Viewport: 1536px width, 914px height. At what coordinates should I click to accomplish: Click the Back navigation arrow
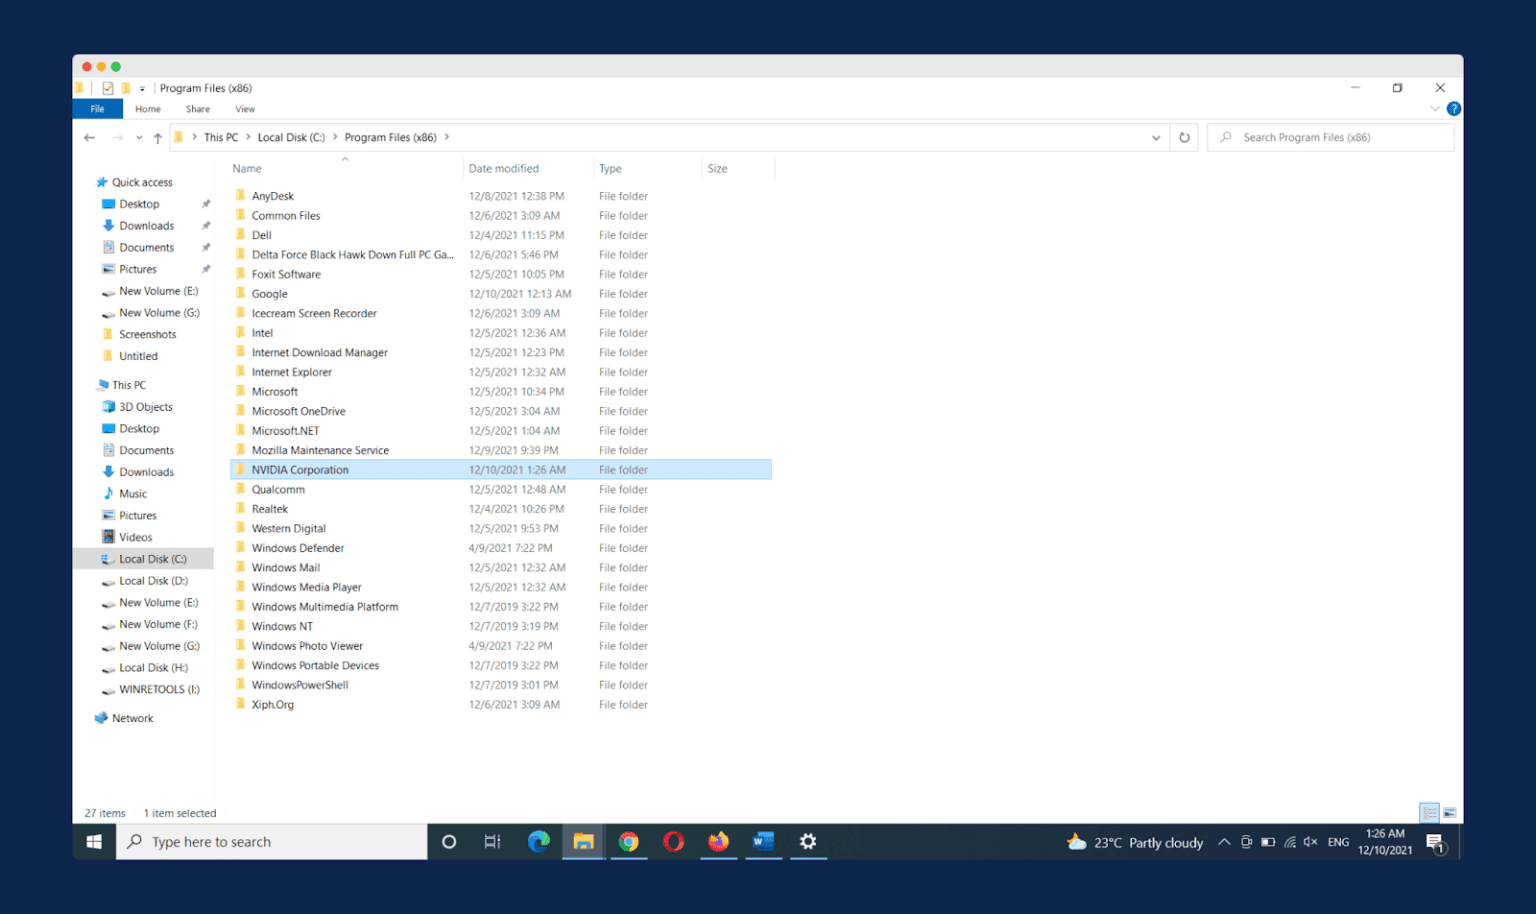pyautogui.click(x=89, y=137)
